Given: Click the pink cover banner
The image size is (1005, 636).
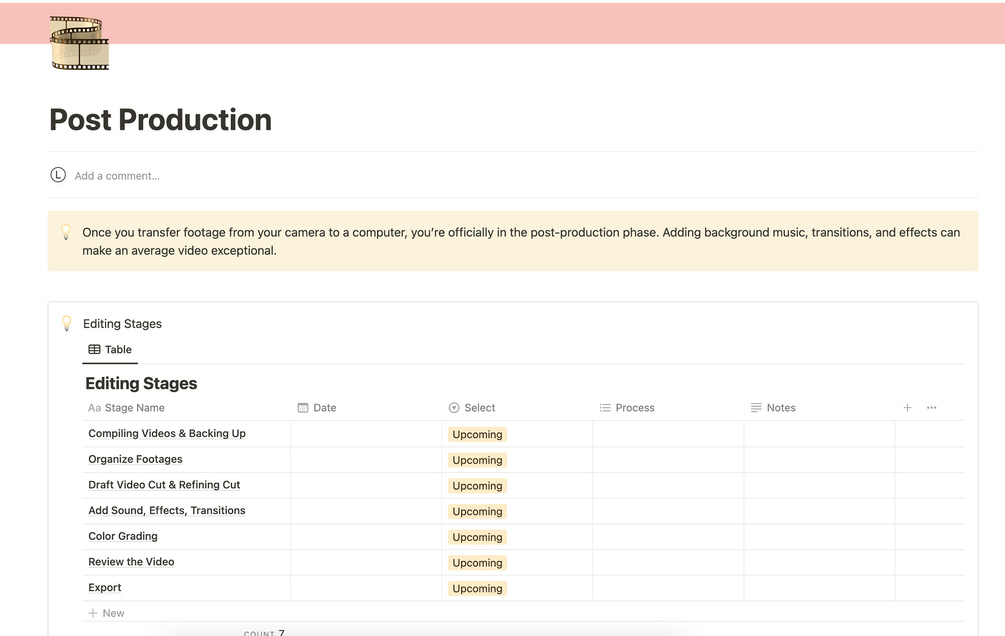Looking at the screenshot, I should point(550,22).
